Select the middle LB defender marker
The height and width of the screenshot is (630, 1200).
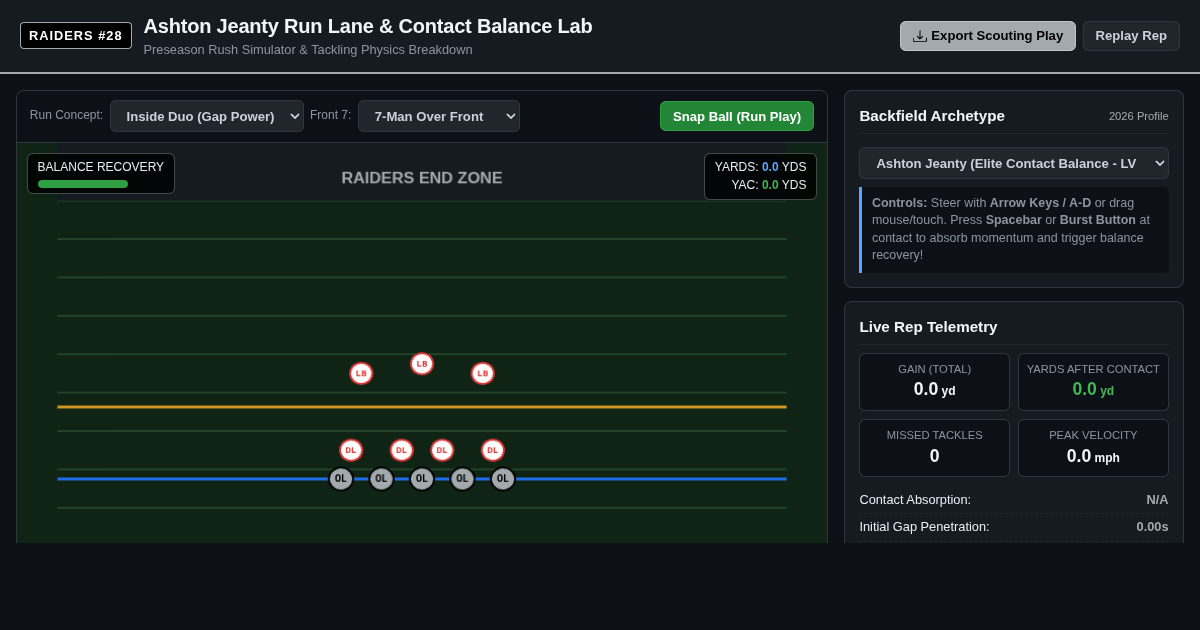tap(422, 364)
